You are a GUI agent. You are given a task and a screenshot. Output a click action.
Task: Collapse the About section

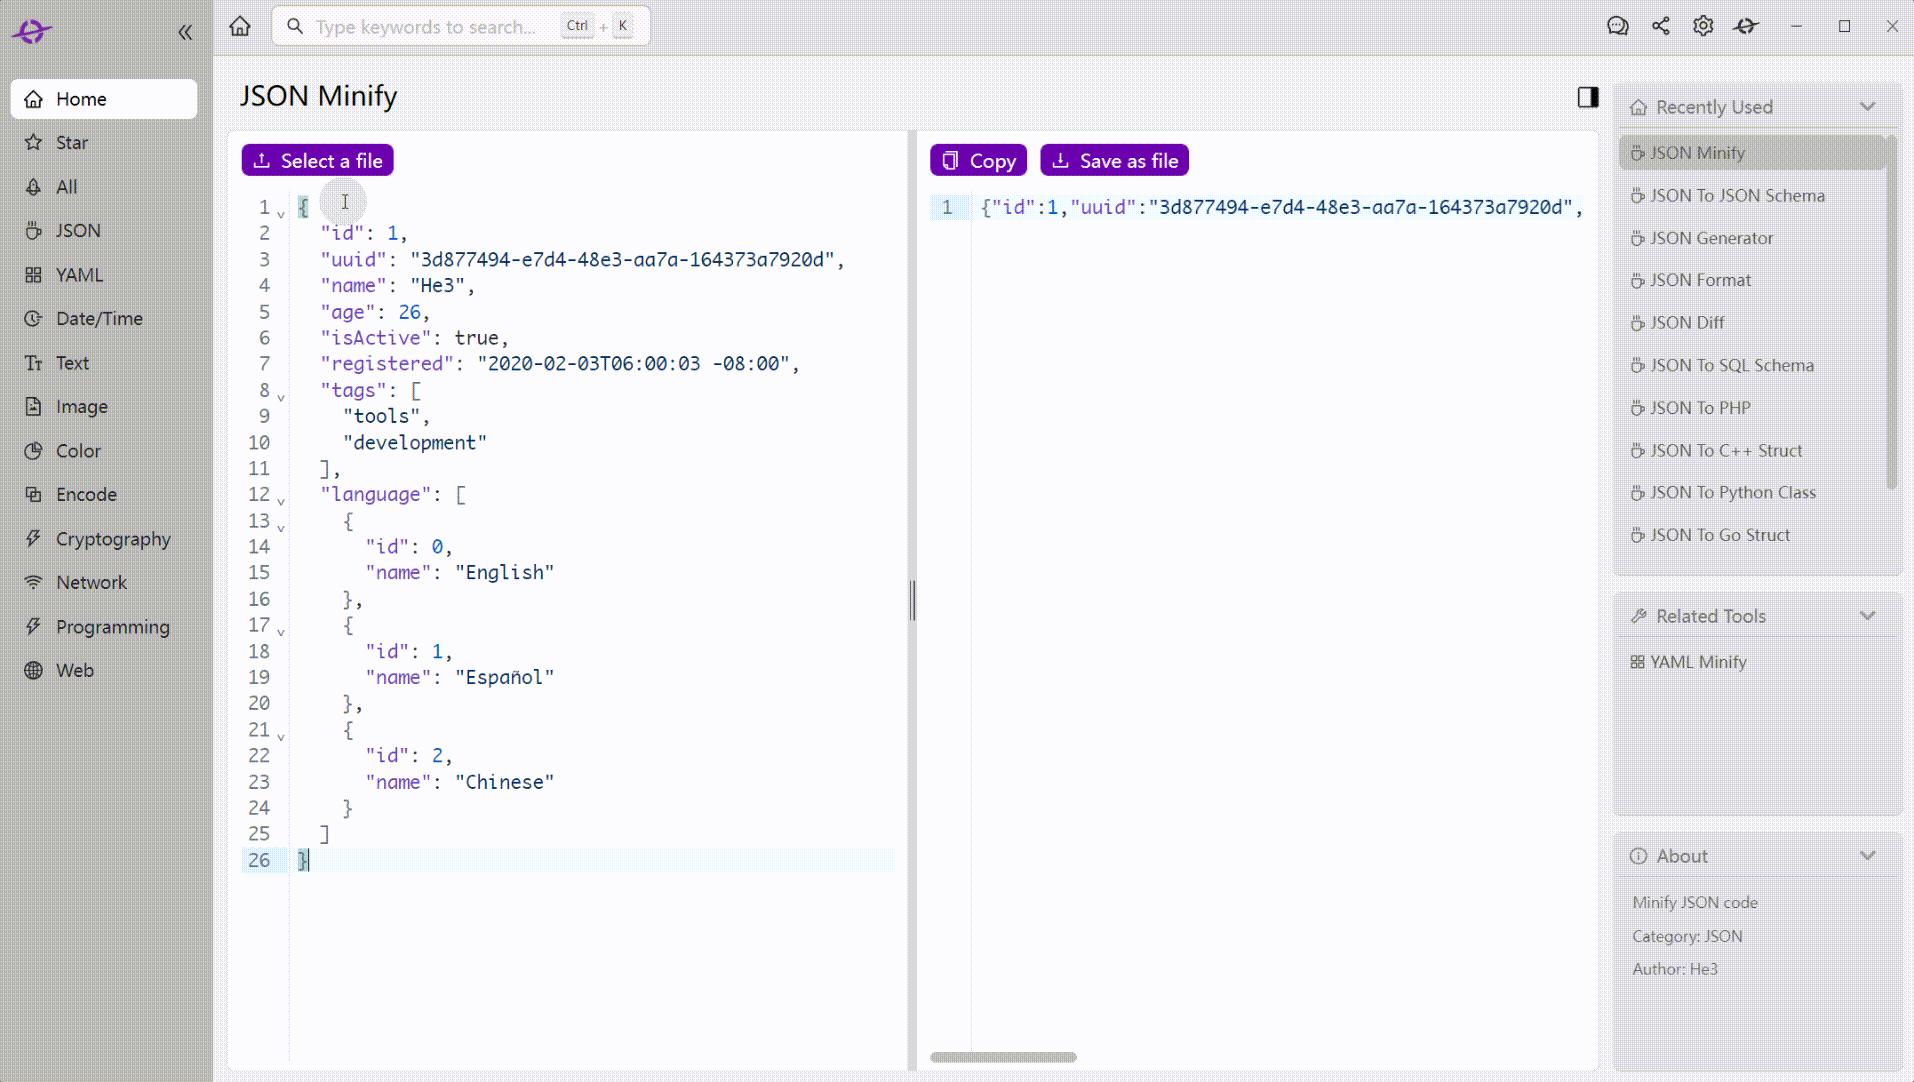tap(1868, 856)
